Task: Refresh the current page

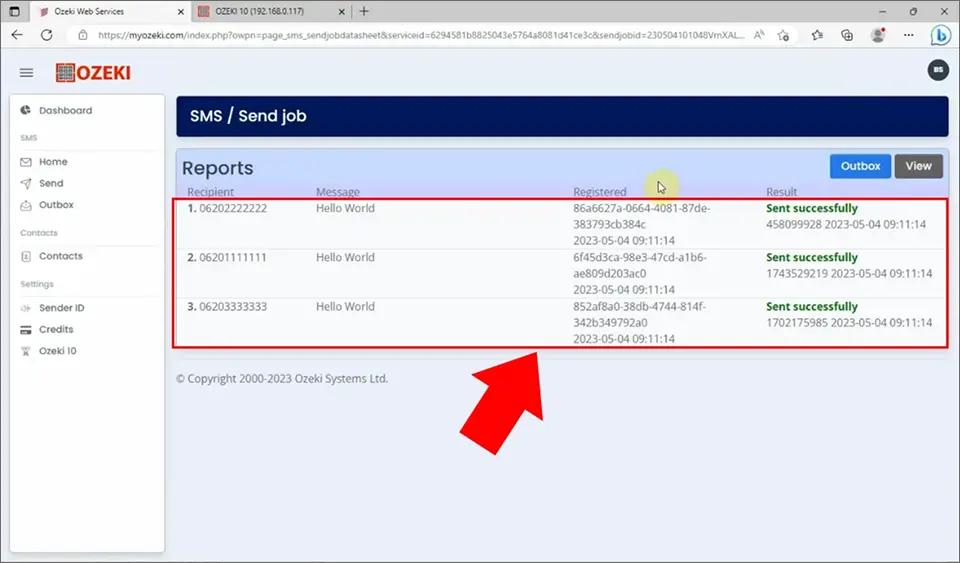Action: 46,34
